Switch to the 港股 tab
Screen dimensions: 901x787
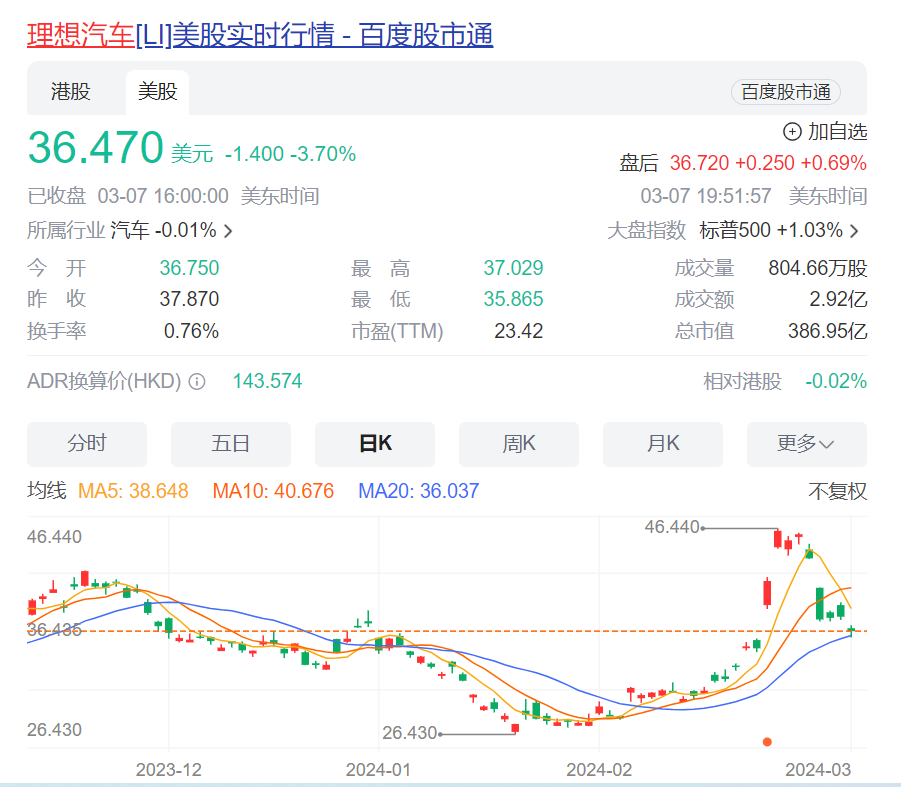click(71, 92)
